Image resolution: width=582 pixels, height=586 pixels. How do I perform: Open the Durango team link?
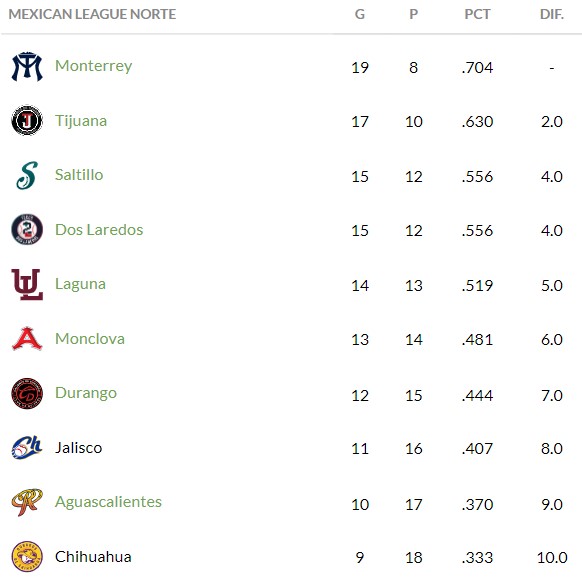click(x=86, y=393)
